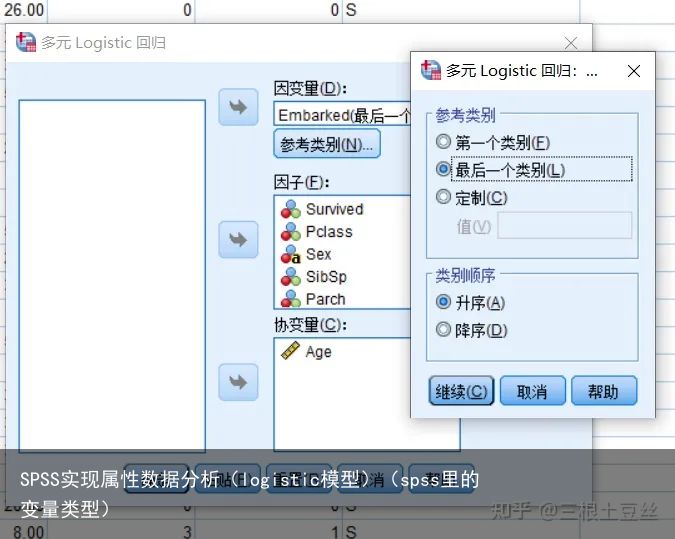The height and width of the screenshot is (539, 675).
Task: Click the SPSS icon in main dialog title
Action: click(26, 42)
